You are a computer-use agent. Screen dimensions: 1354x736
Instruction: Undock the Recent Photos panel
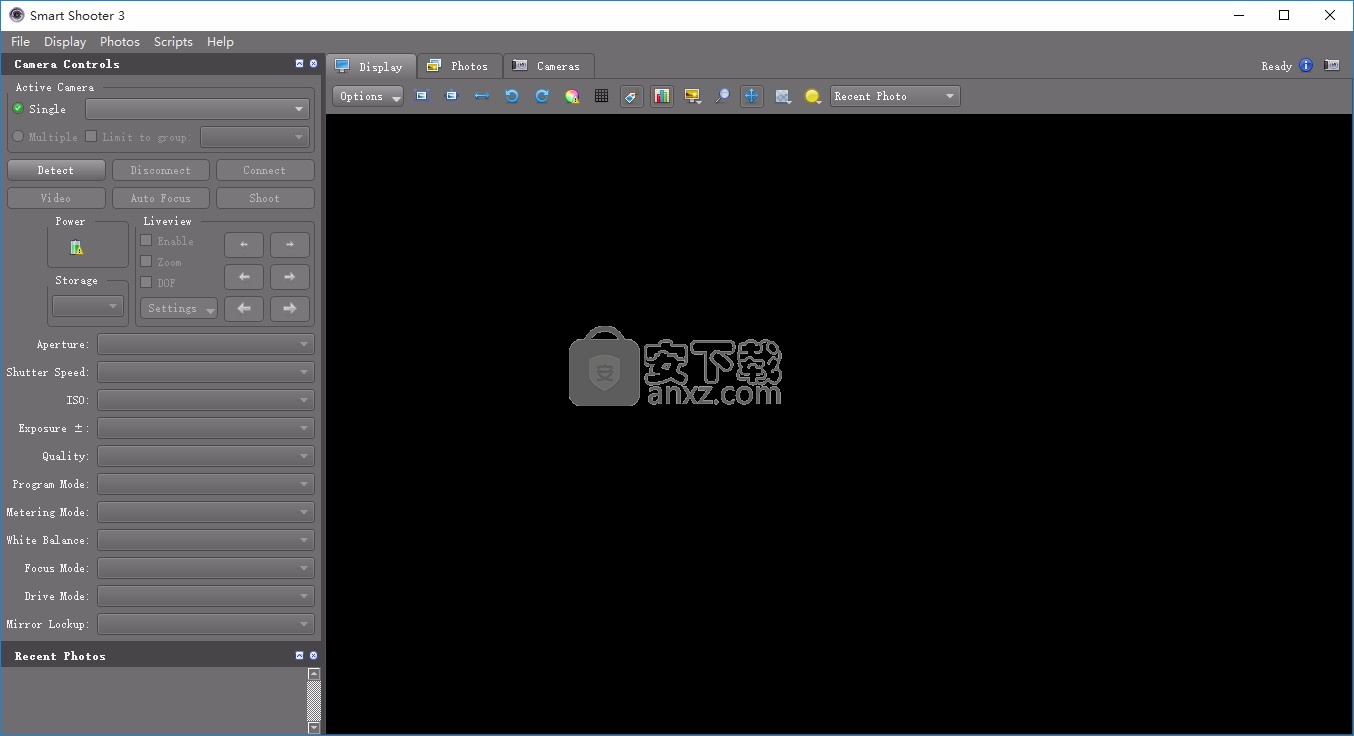pos(299,656)
